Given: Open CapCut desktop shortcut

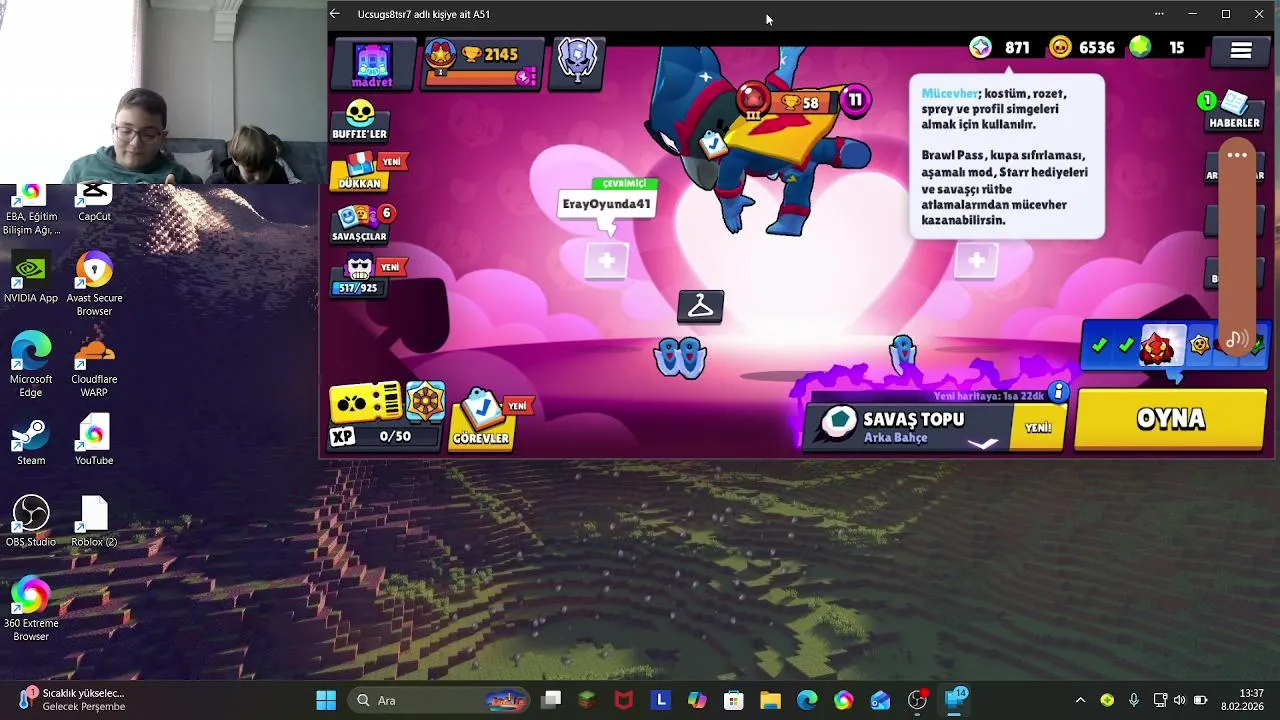Looking at the screenshot, I should coord(94,203).
